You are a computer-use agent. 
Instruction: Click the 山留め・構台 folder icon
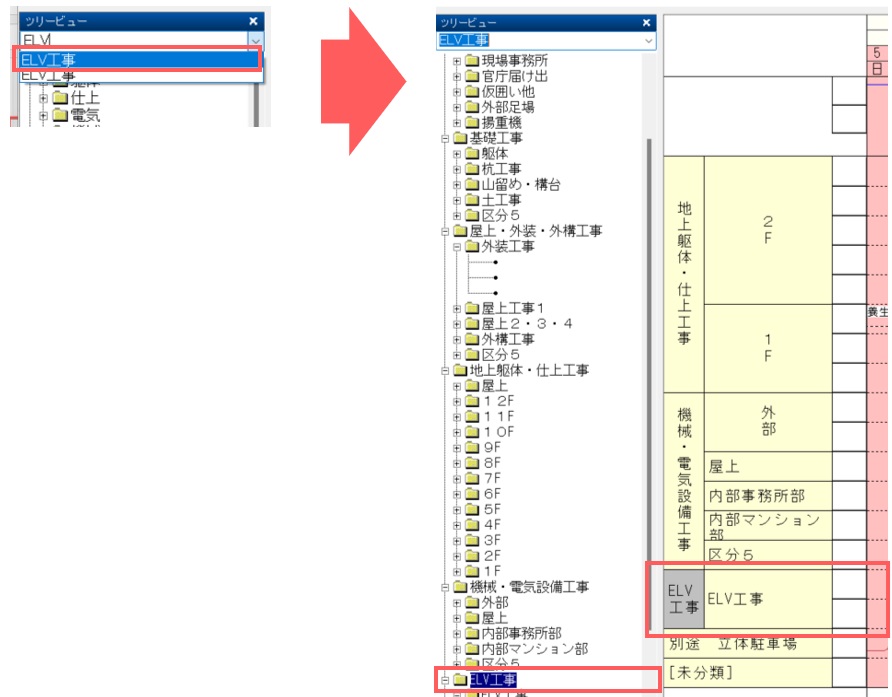472,185
